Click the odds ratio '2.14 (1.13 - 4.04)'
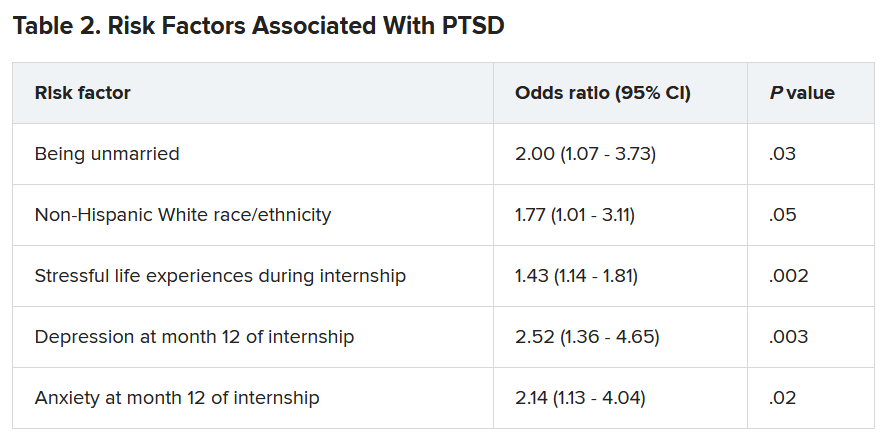The height and width of the screenshot is (434, 888). coord(580,398)
